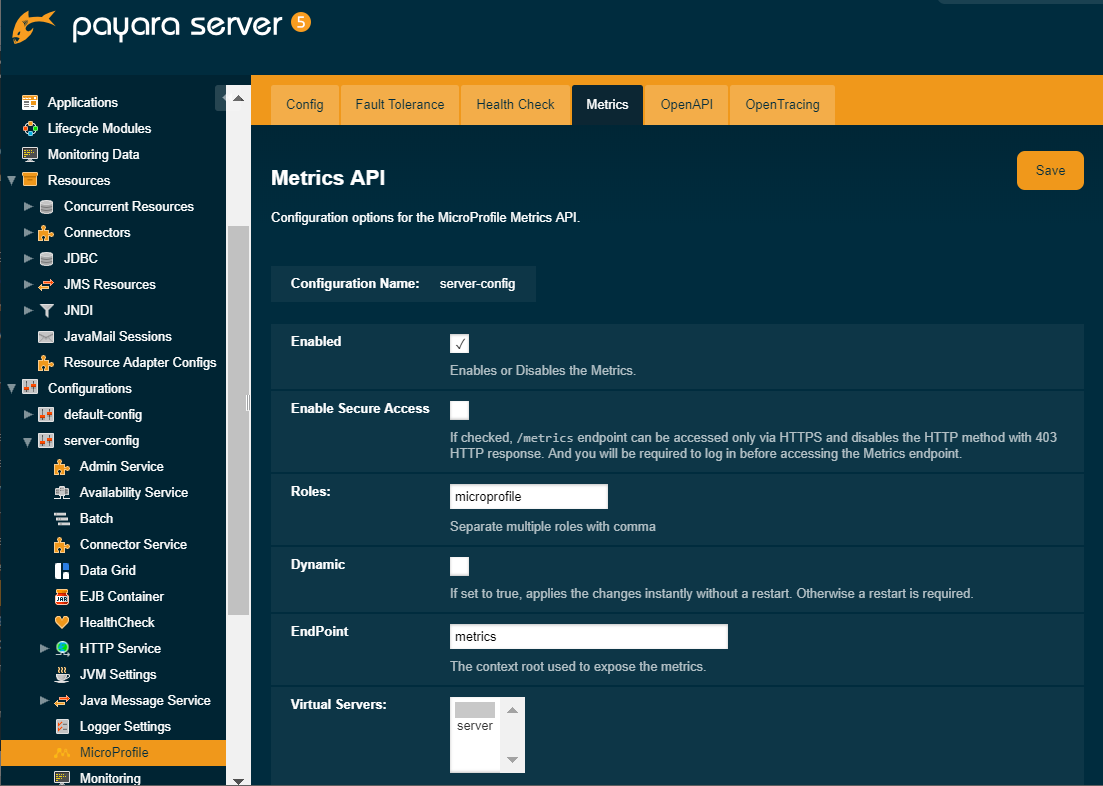Click the default-config icon

pyautogui.click(x=46, y=414)
